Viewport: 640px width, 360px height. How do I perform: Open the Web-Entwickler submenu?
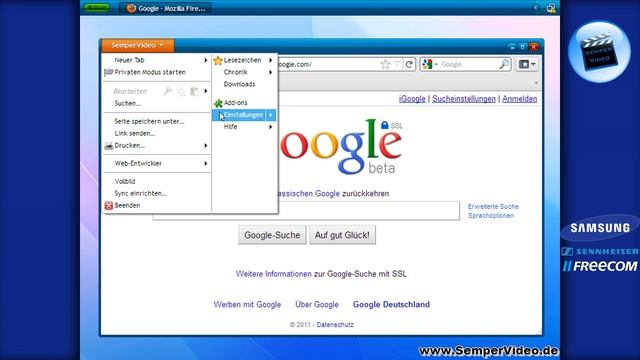coord(157,163)
